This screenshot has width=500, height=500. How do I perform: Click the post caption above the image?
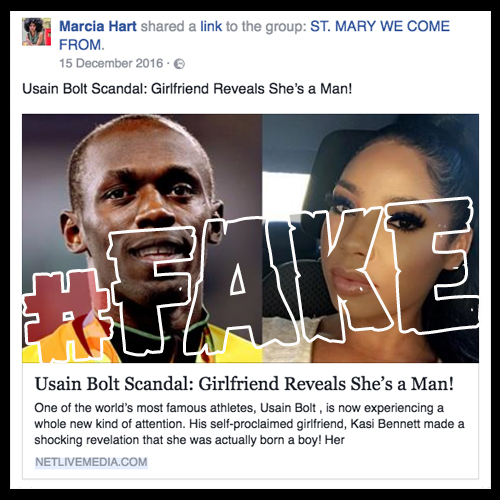[187, 89]
